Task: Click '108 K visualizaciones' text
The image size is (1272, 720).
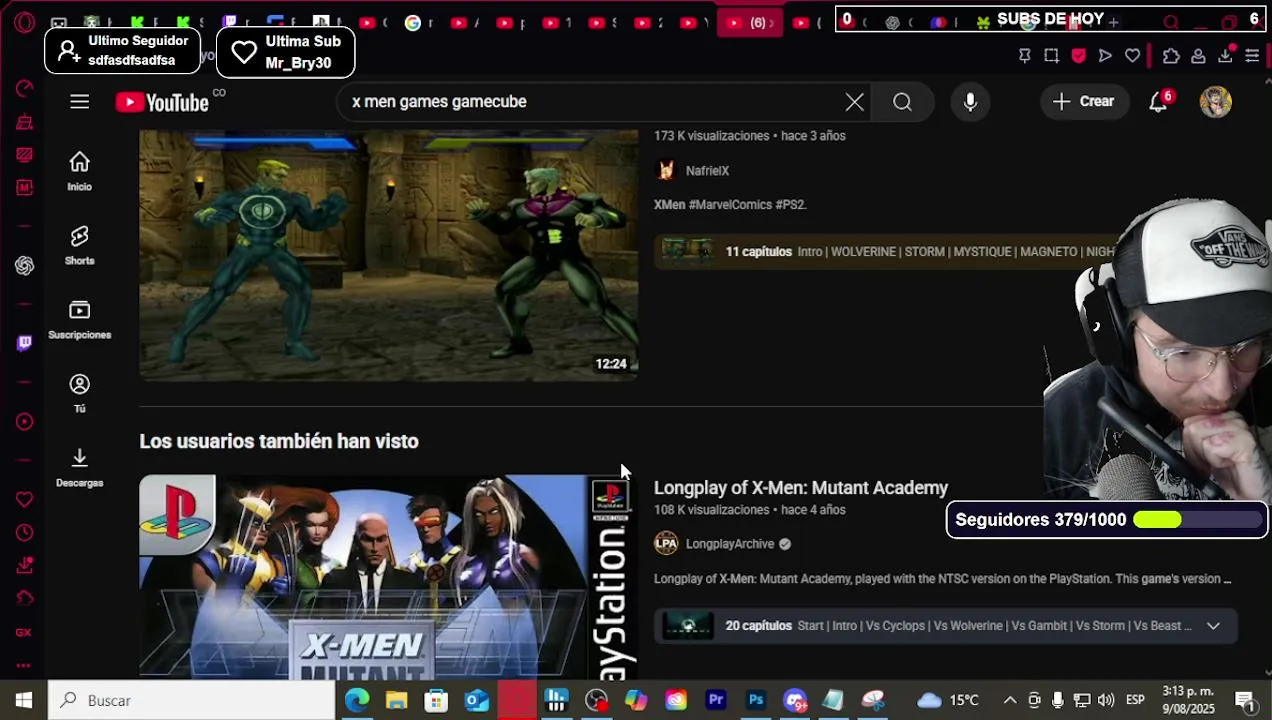Action: 711,510
